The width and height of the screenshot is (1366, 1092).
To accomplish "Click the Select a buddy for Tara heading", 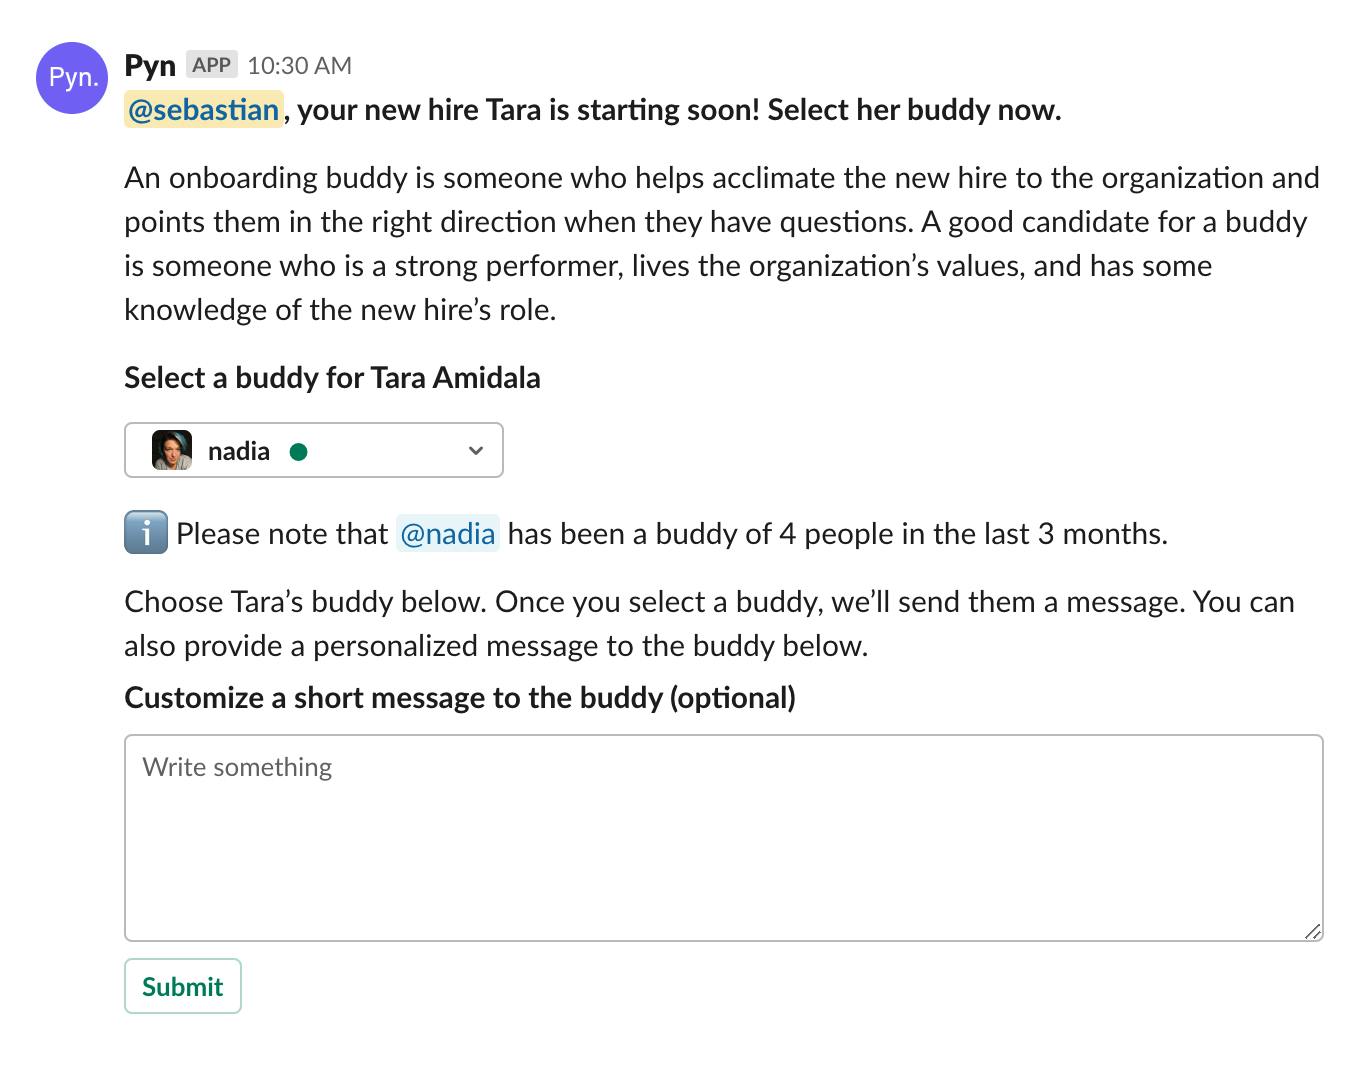I will coord(331,378).
